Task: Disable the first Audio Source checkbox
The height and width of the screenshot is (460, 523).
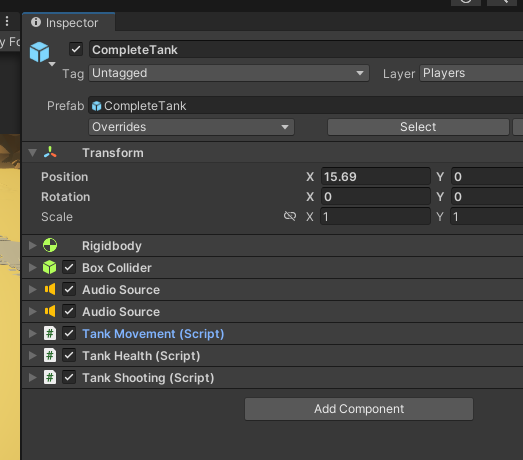Action: tap(69, 290)
